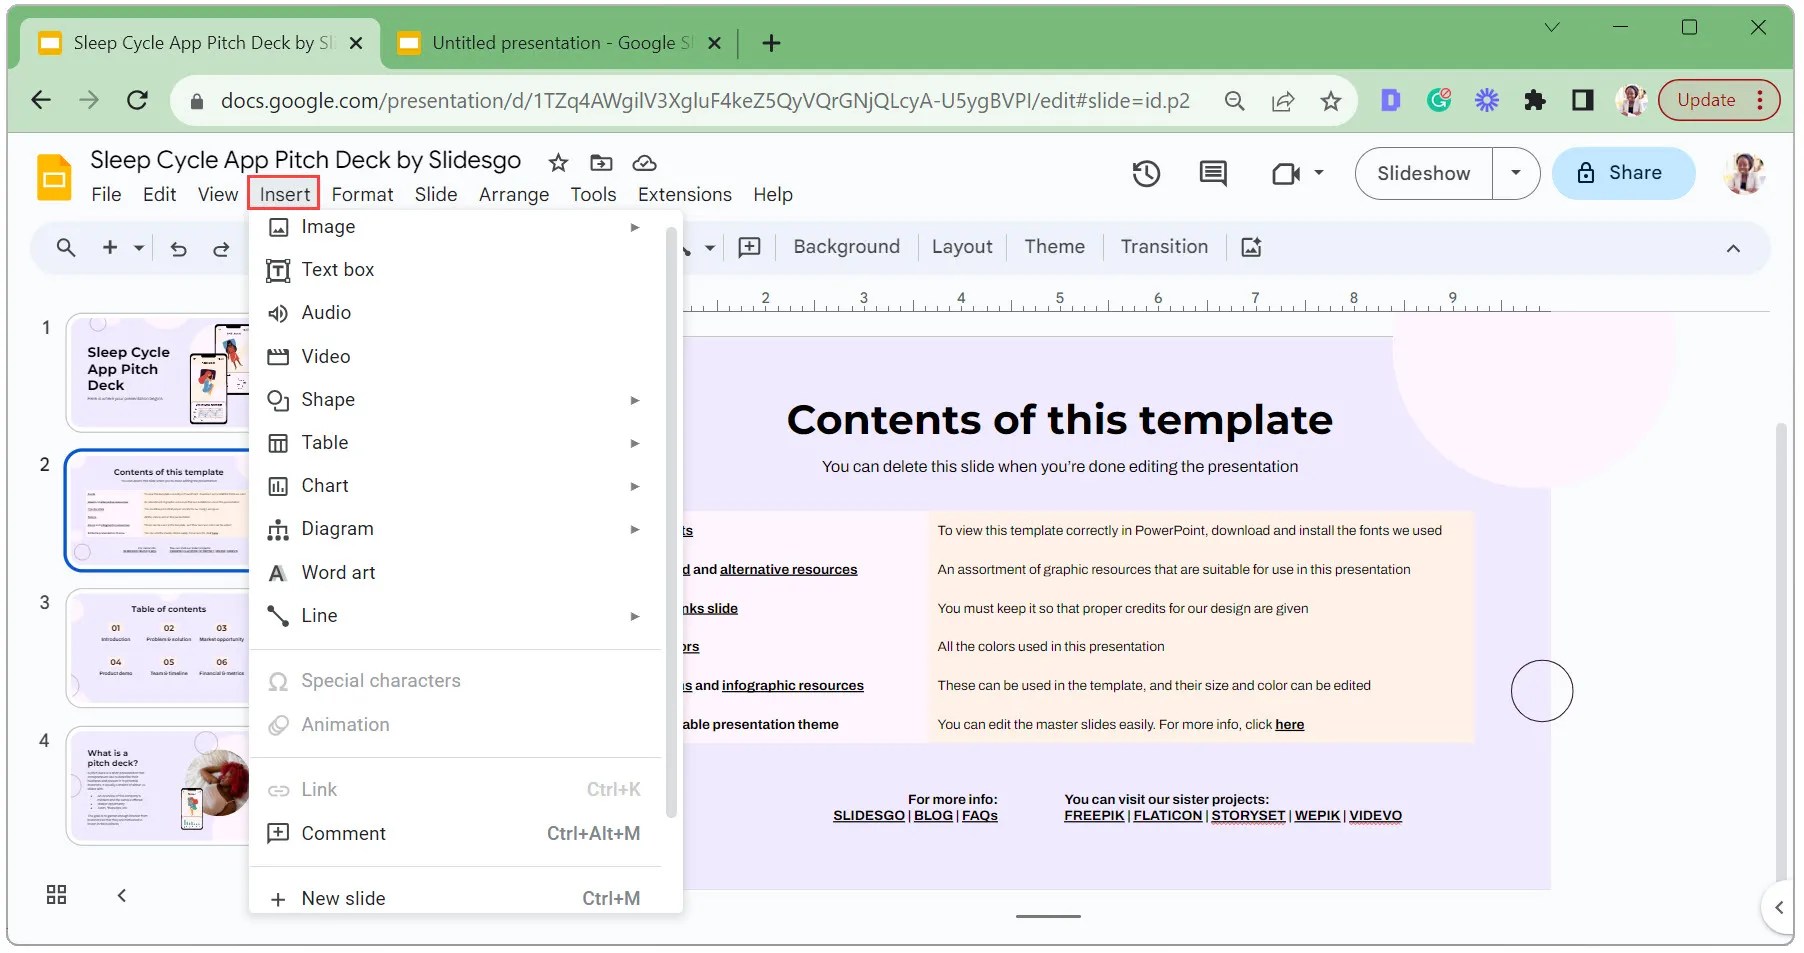Switch to the Untitled presentation tab
1804x953 pixels.
pyautogui.click(x=550, y=43)
